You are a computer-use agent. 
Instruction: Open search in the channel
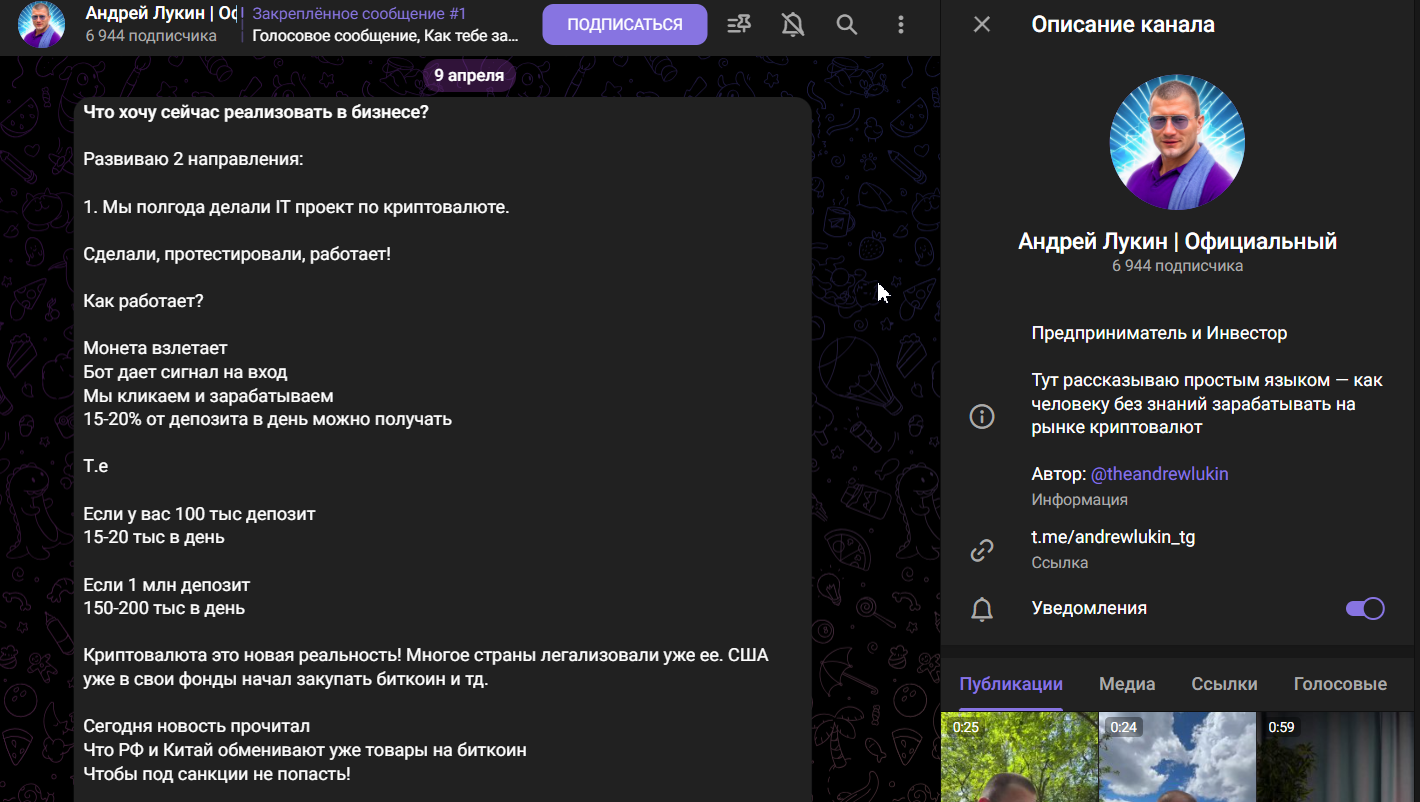(847, 25)
